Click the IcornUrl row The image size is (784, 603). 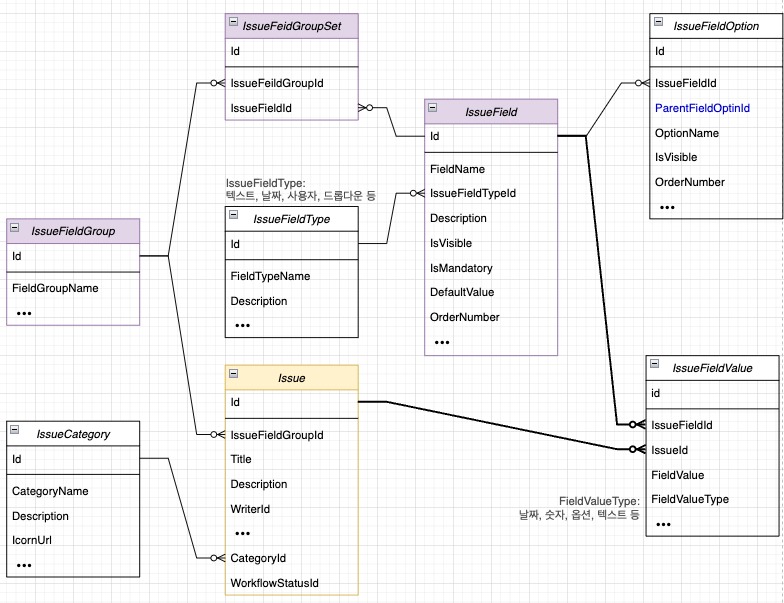pos(73,540)
